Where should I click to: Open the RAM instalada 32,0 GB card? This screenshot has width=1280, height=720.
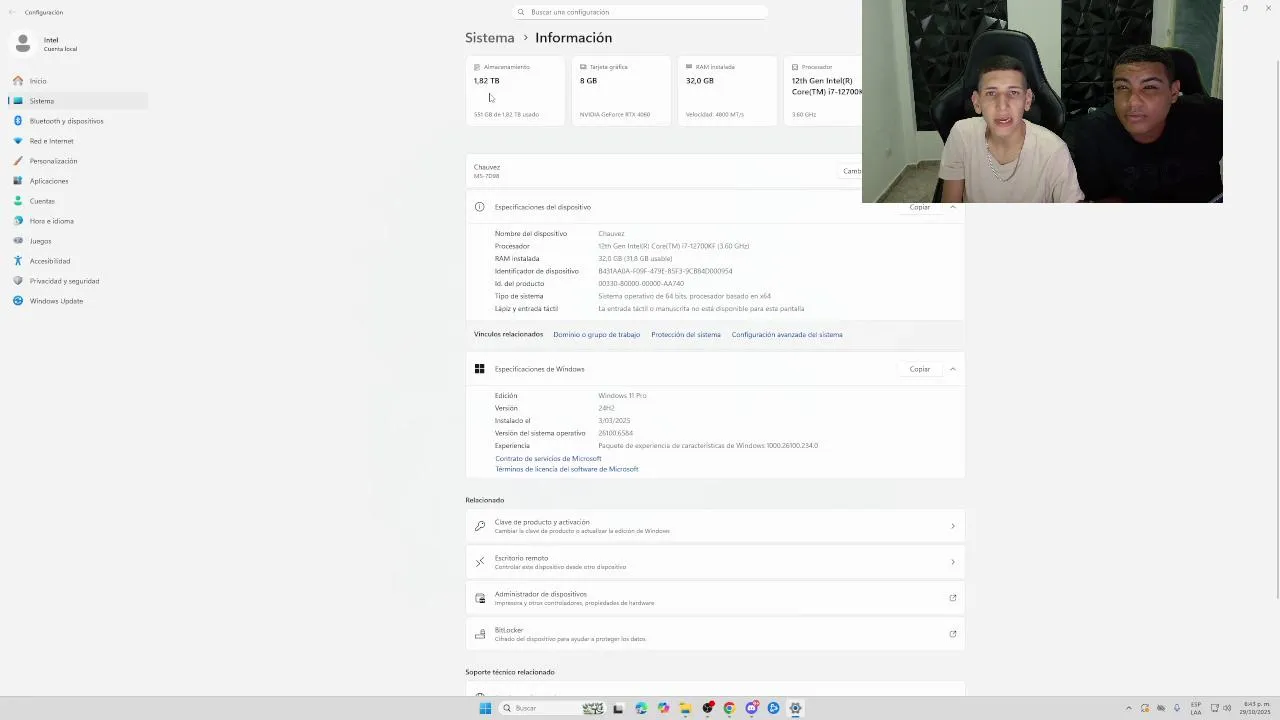point(726,90)
